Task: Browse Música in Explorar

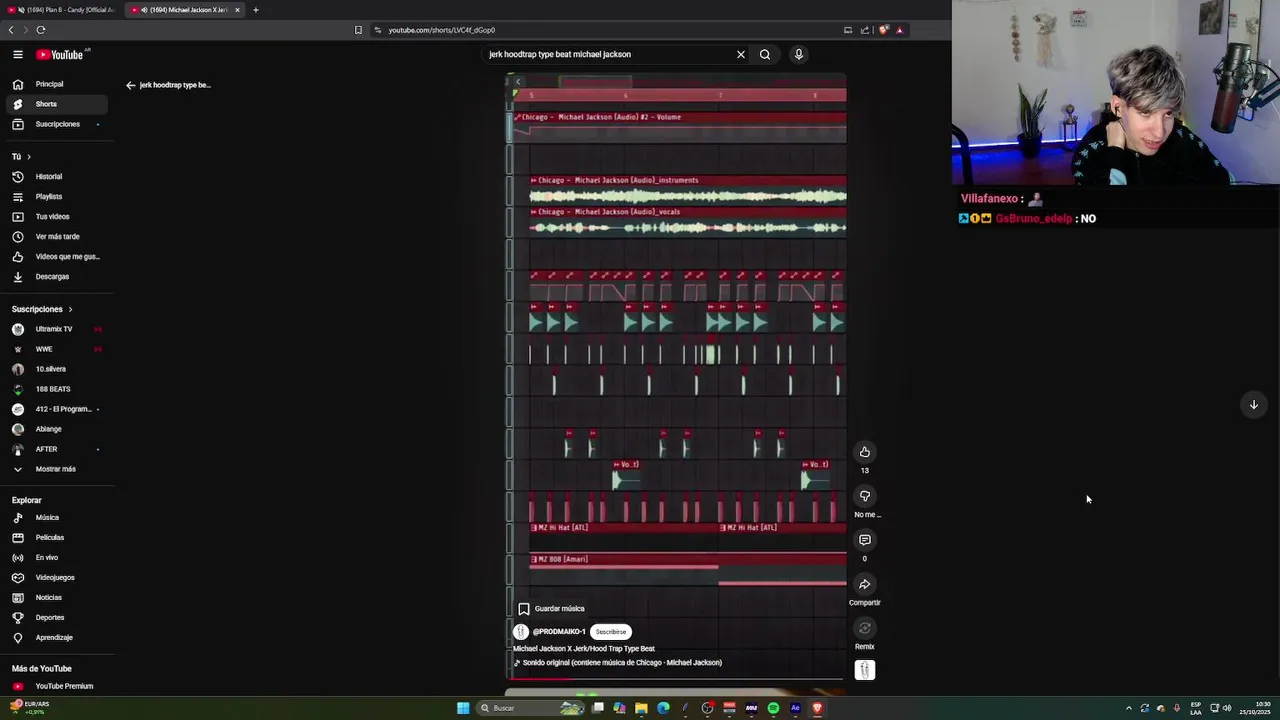Action: click(x=55, y=518)
